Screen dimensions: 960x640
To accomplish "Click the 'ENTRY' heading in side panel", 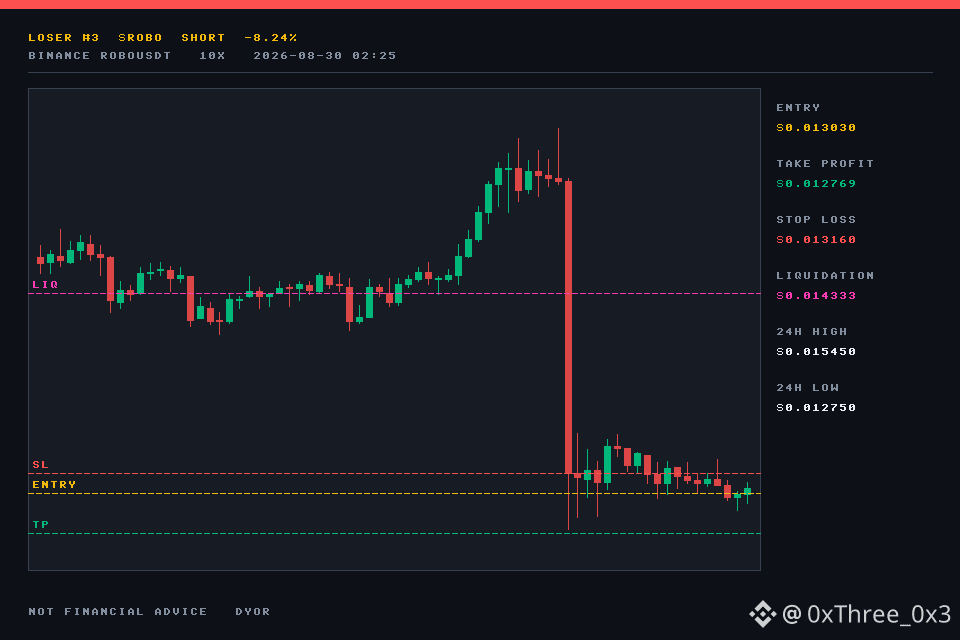I will (798, 108).
